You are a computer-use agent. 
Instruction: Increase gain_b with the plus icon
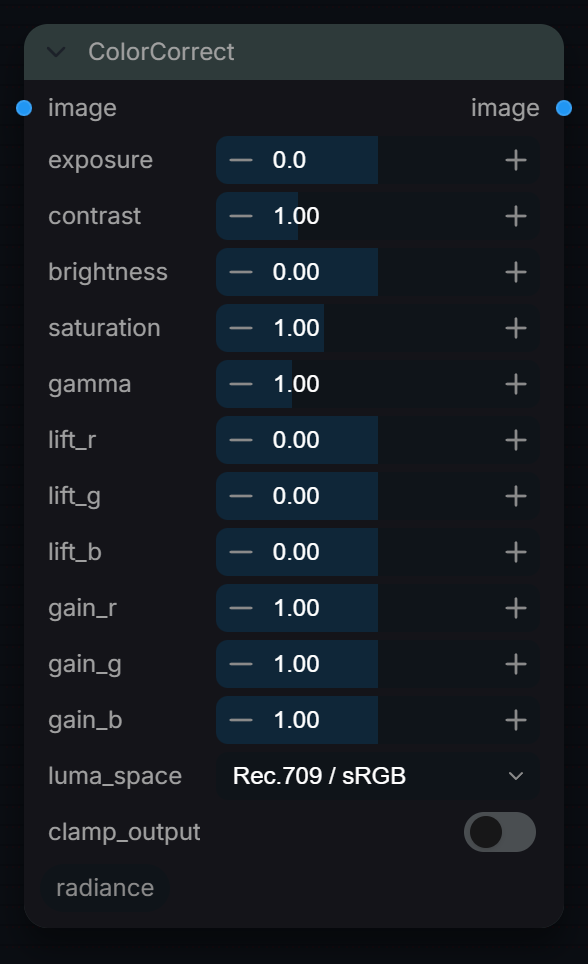(515, 720)
